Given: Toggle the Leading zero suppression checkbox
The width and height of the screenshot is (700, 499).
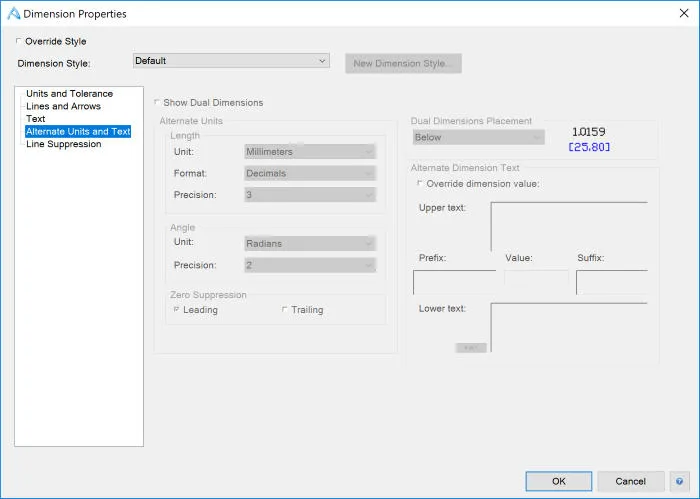Looking at the screenshot, I should pos(176,309).
